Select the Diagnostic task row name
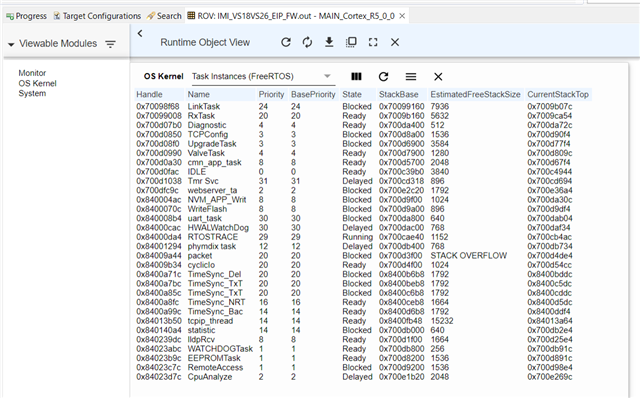Image resolution: width=640 pixels, height=398 pixels. point(207,125)
